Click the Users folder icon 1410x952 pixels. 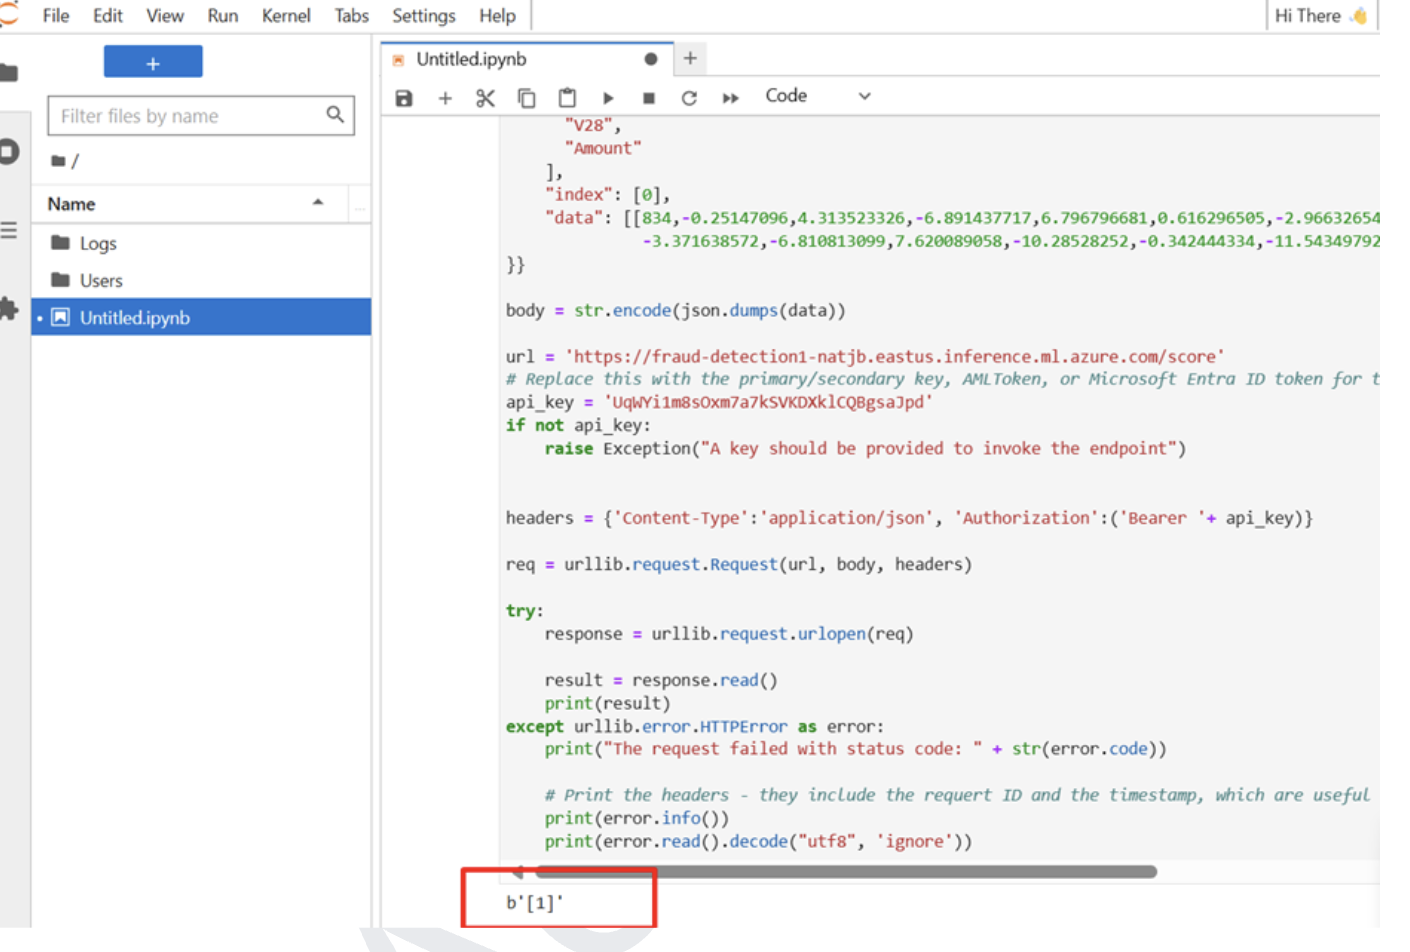pyautogui.click(x=60, y=279)
